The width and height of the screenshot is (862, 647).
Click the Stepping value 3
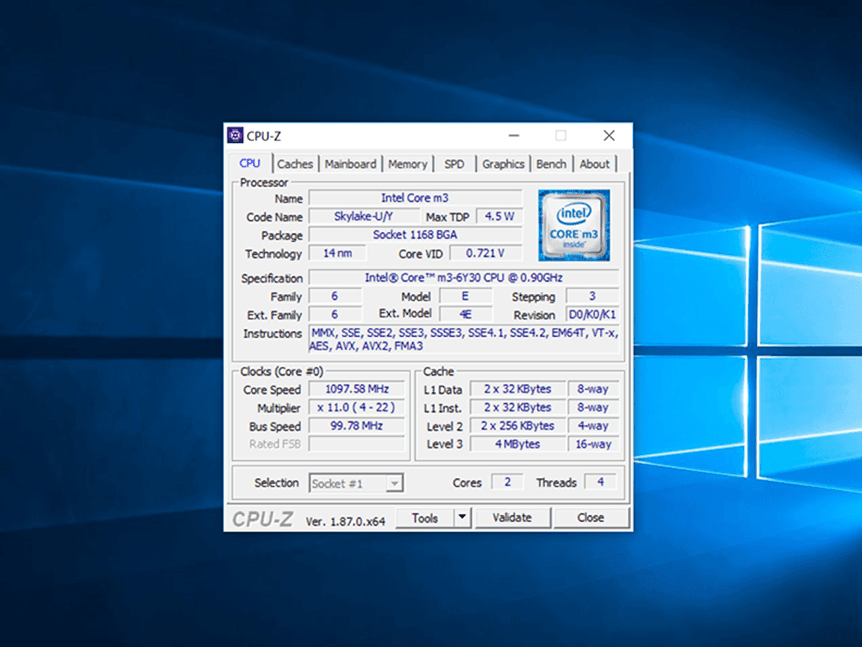coord(593,296)
